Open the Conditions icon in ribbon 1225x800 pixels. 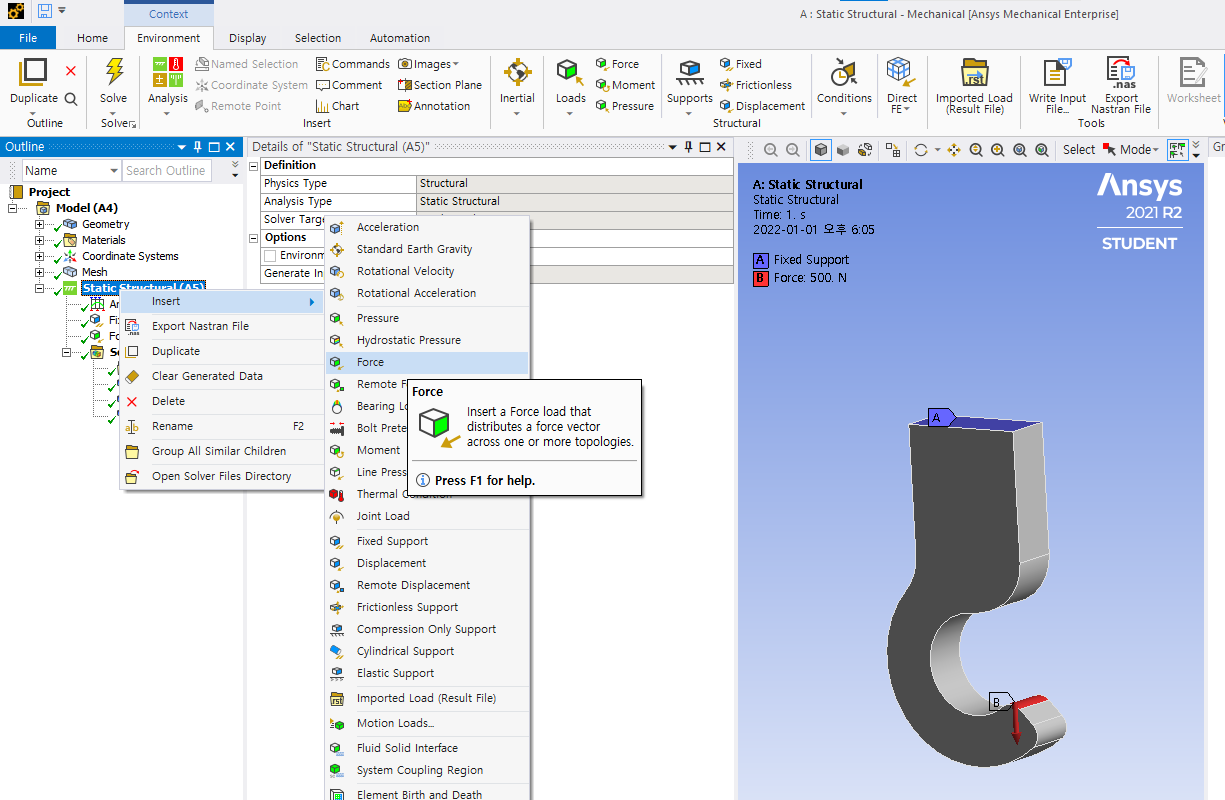point(844,73)
